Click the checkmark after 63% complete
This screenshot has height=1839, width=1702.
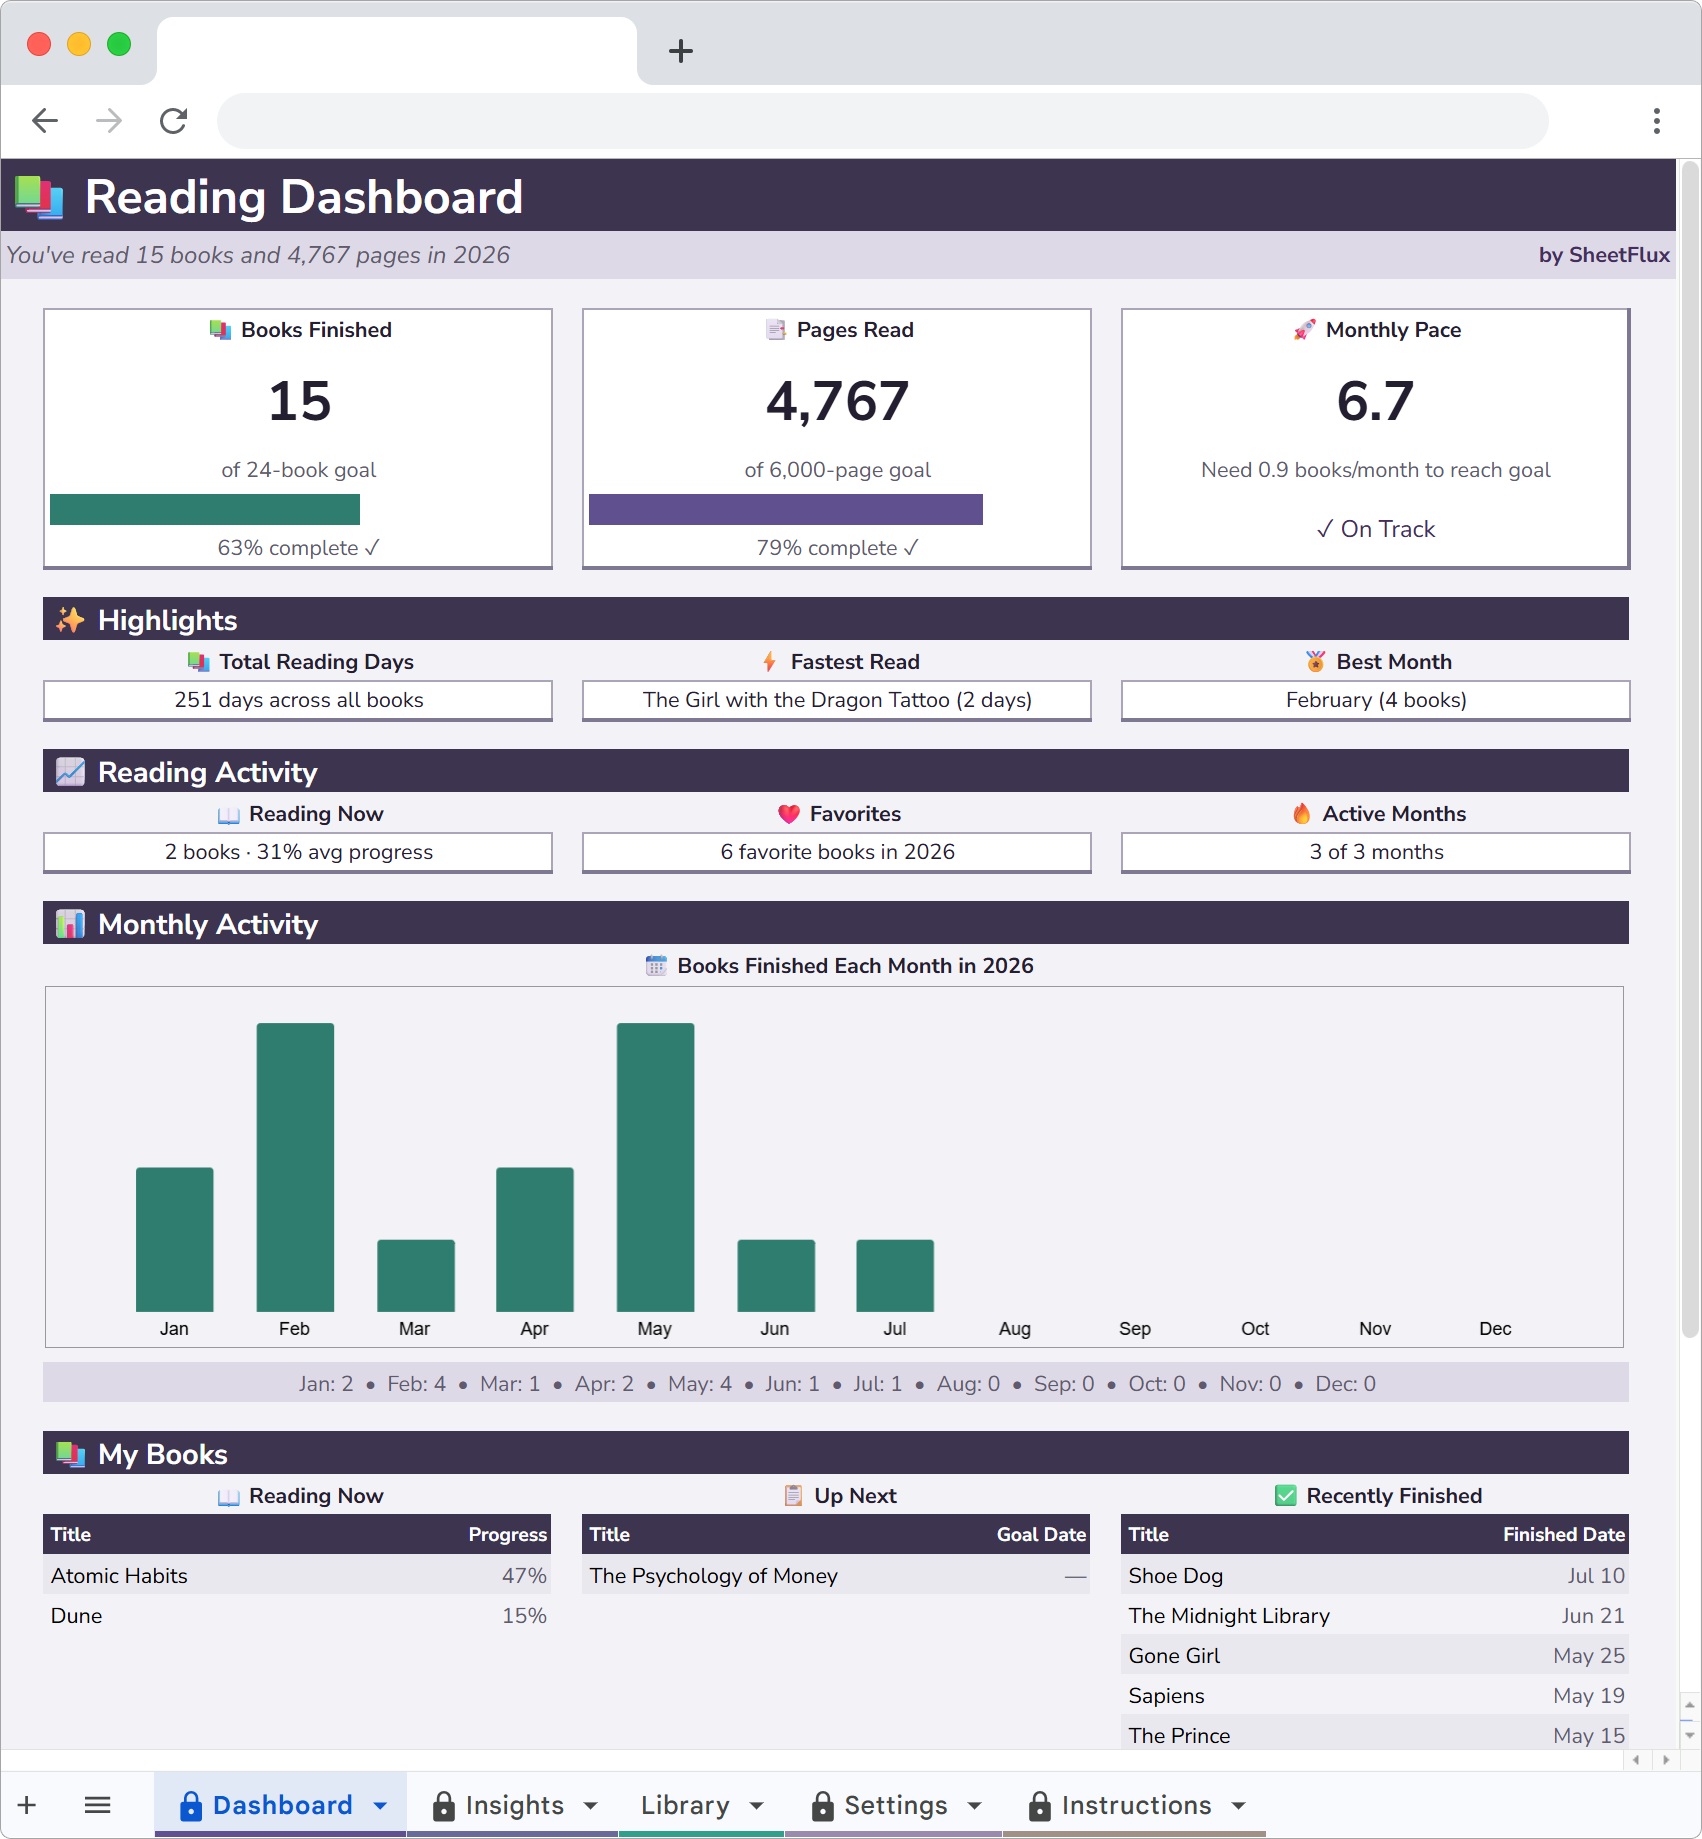coord(373,547)
